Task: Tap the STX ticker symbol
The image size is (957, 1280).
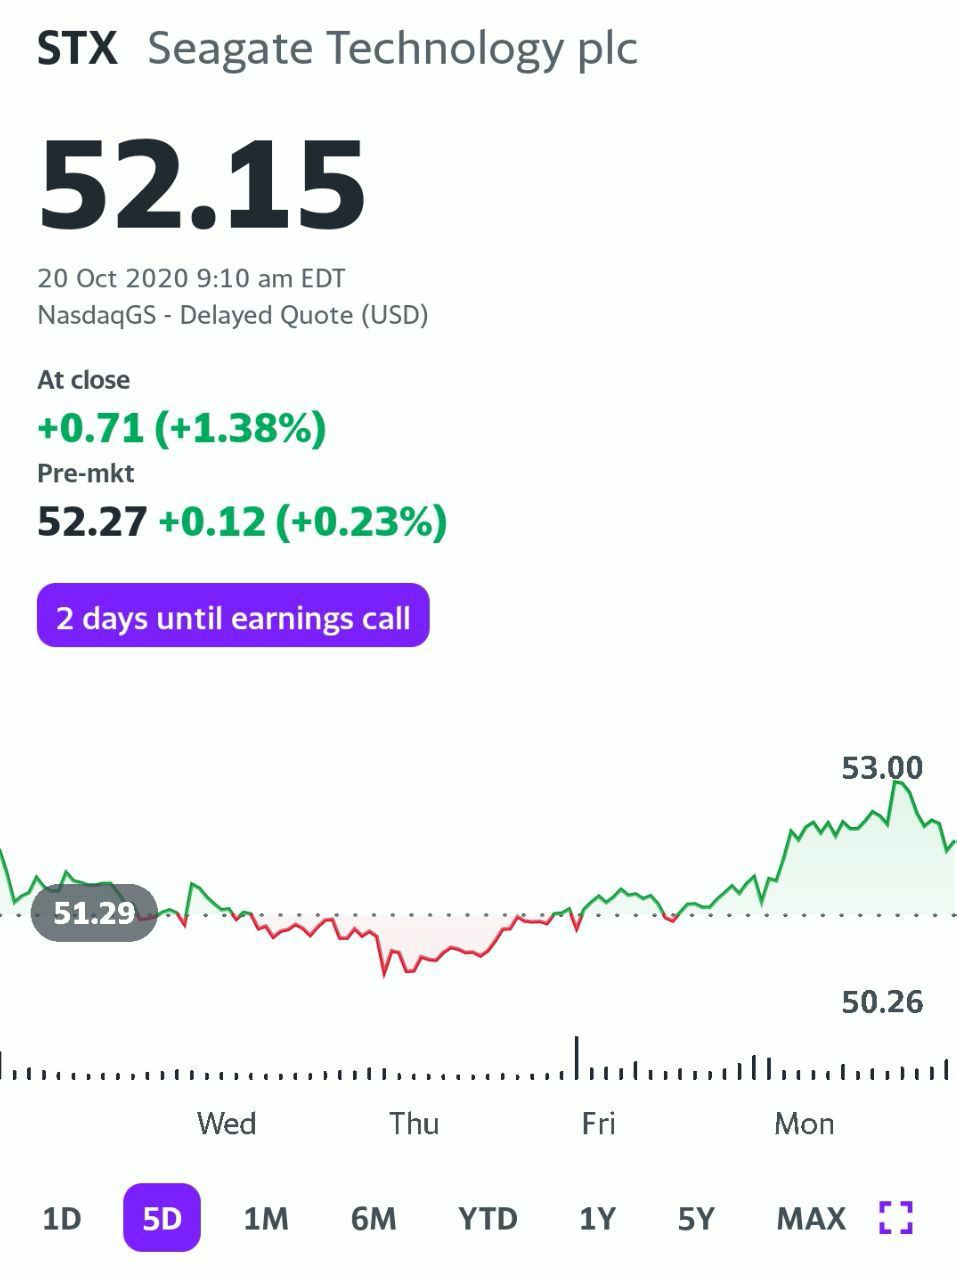Action: pos(77,48)
